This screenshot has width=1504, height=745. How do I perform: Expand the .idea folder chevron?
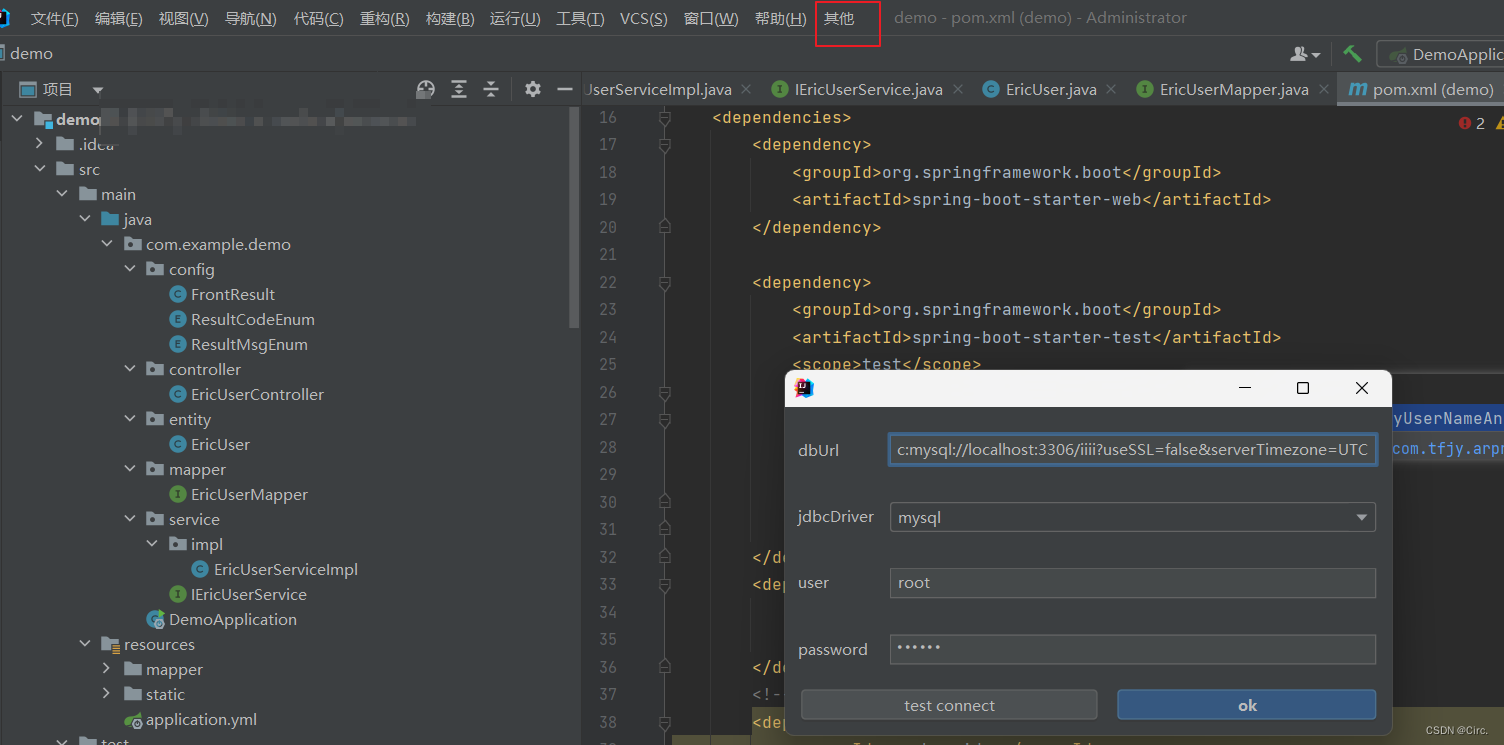coord(39,144)
